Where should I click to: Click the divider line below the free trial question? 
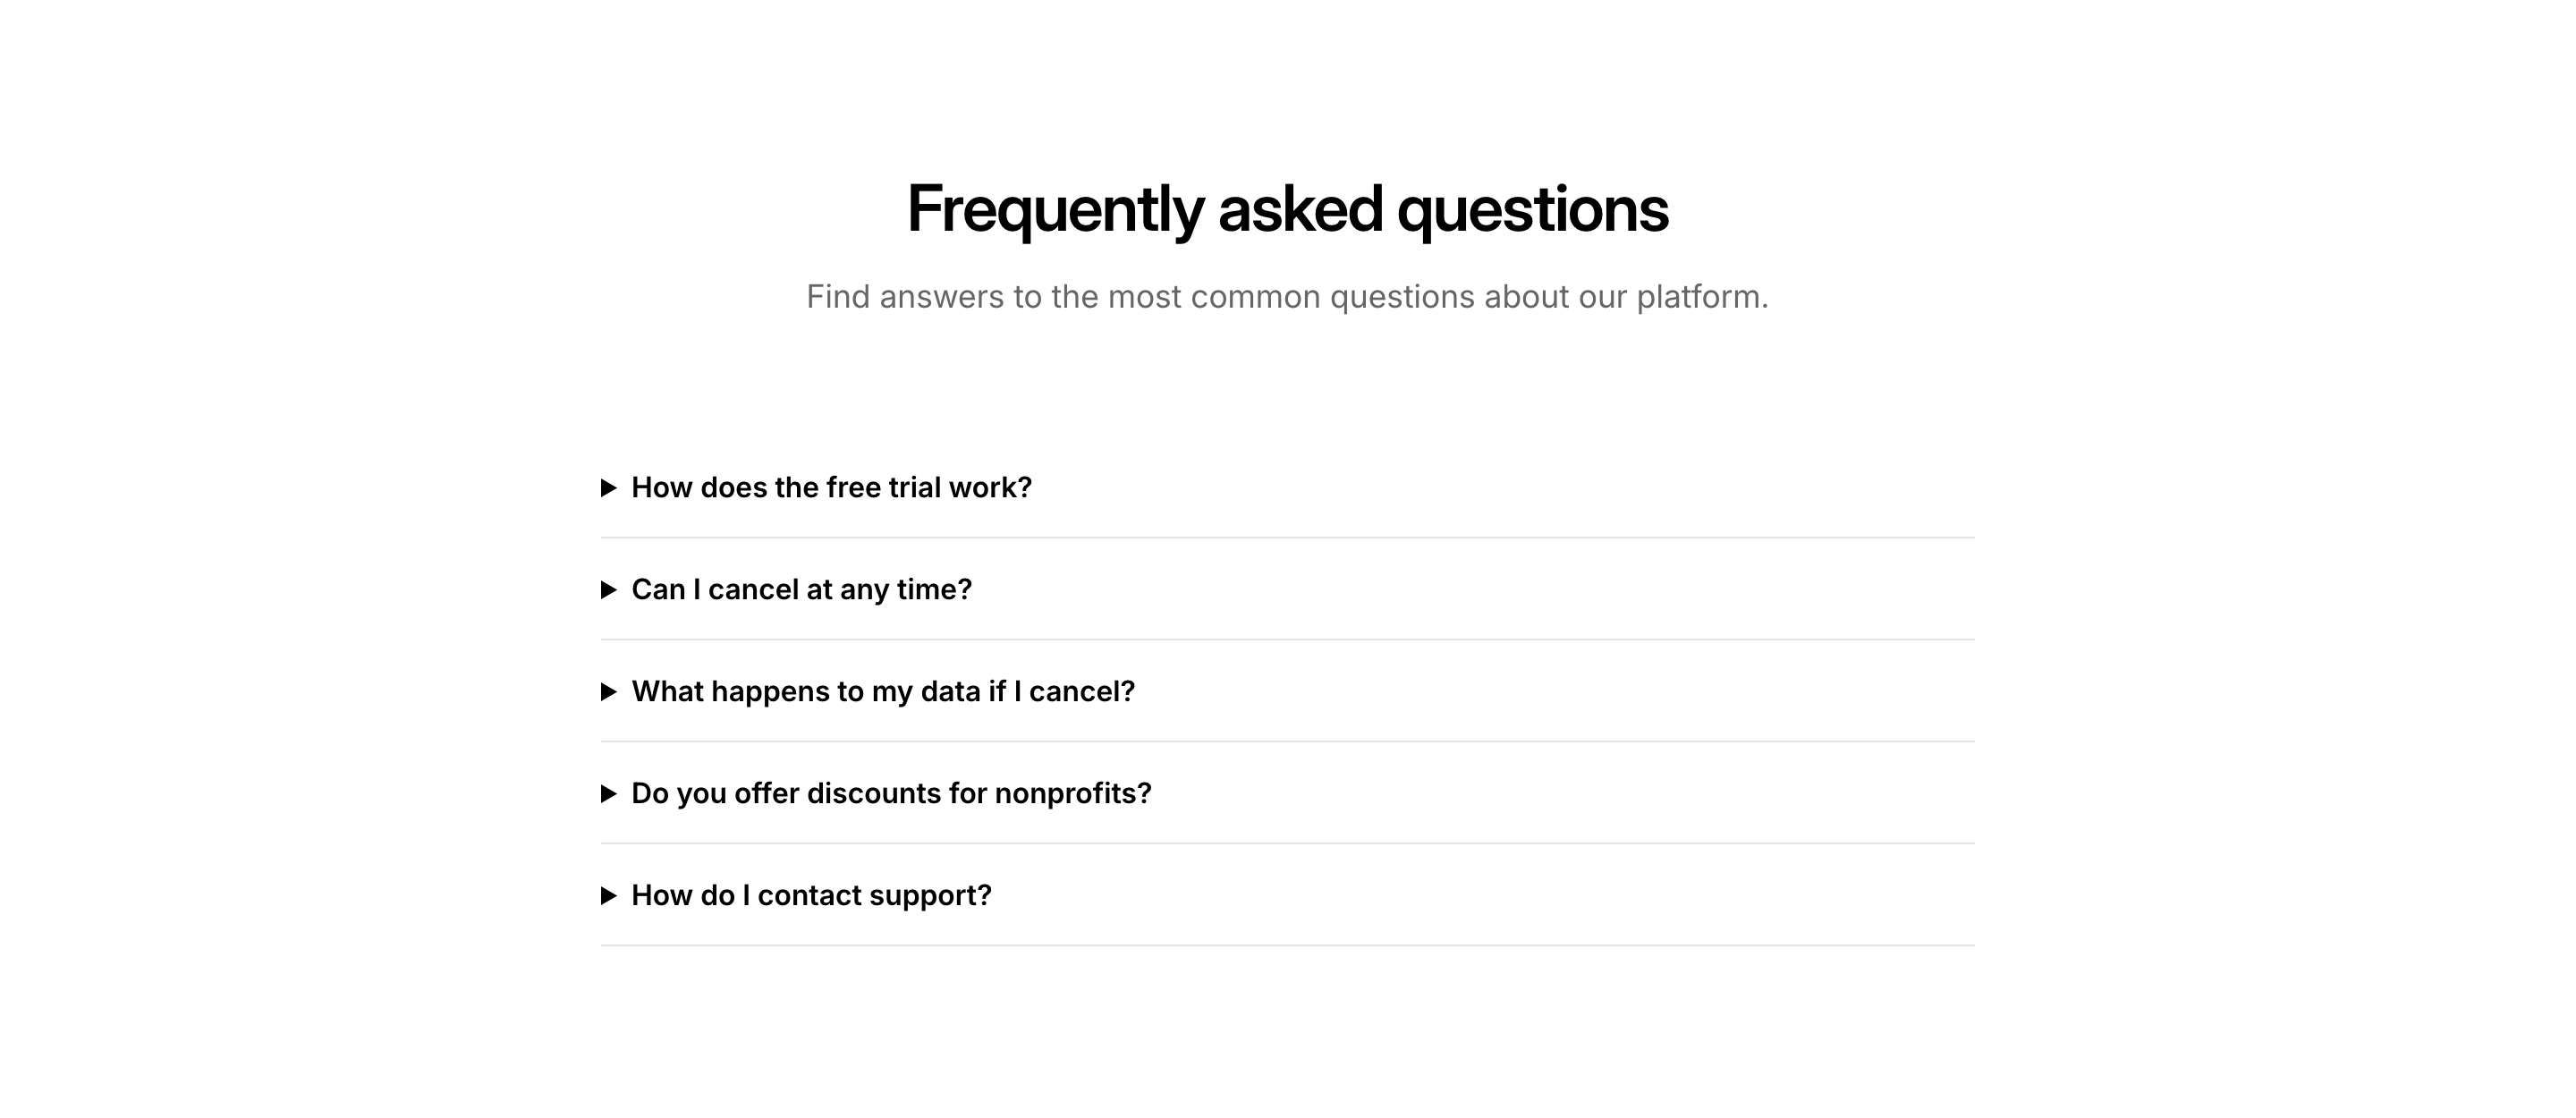coord(1287,538)
